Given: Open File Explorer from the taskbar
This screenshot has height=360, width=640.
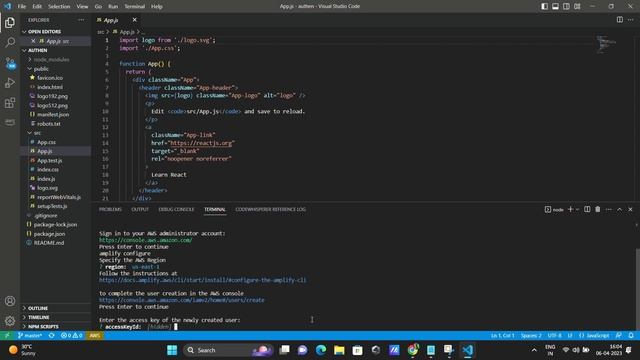Looking at the screenshot, I should click(339, 350).
